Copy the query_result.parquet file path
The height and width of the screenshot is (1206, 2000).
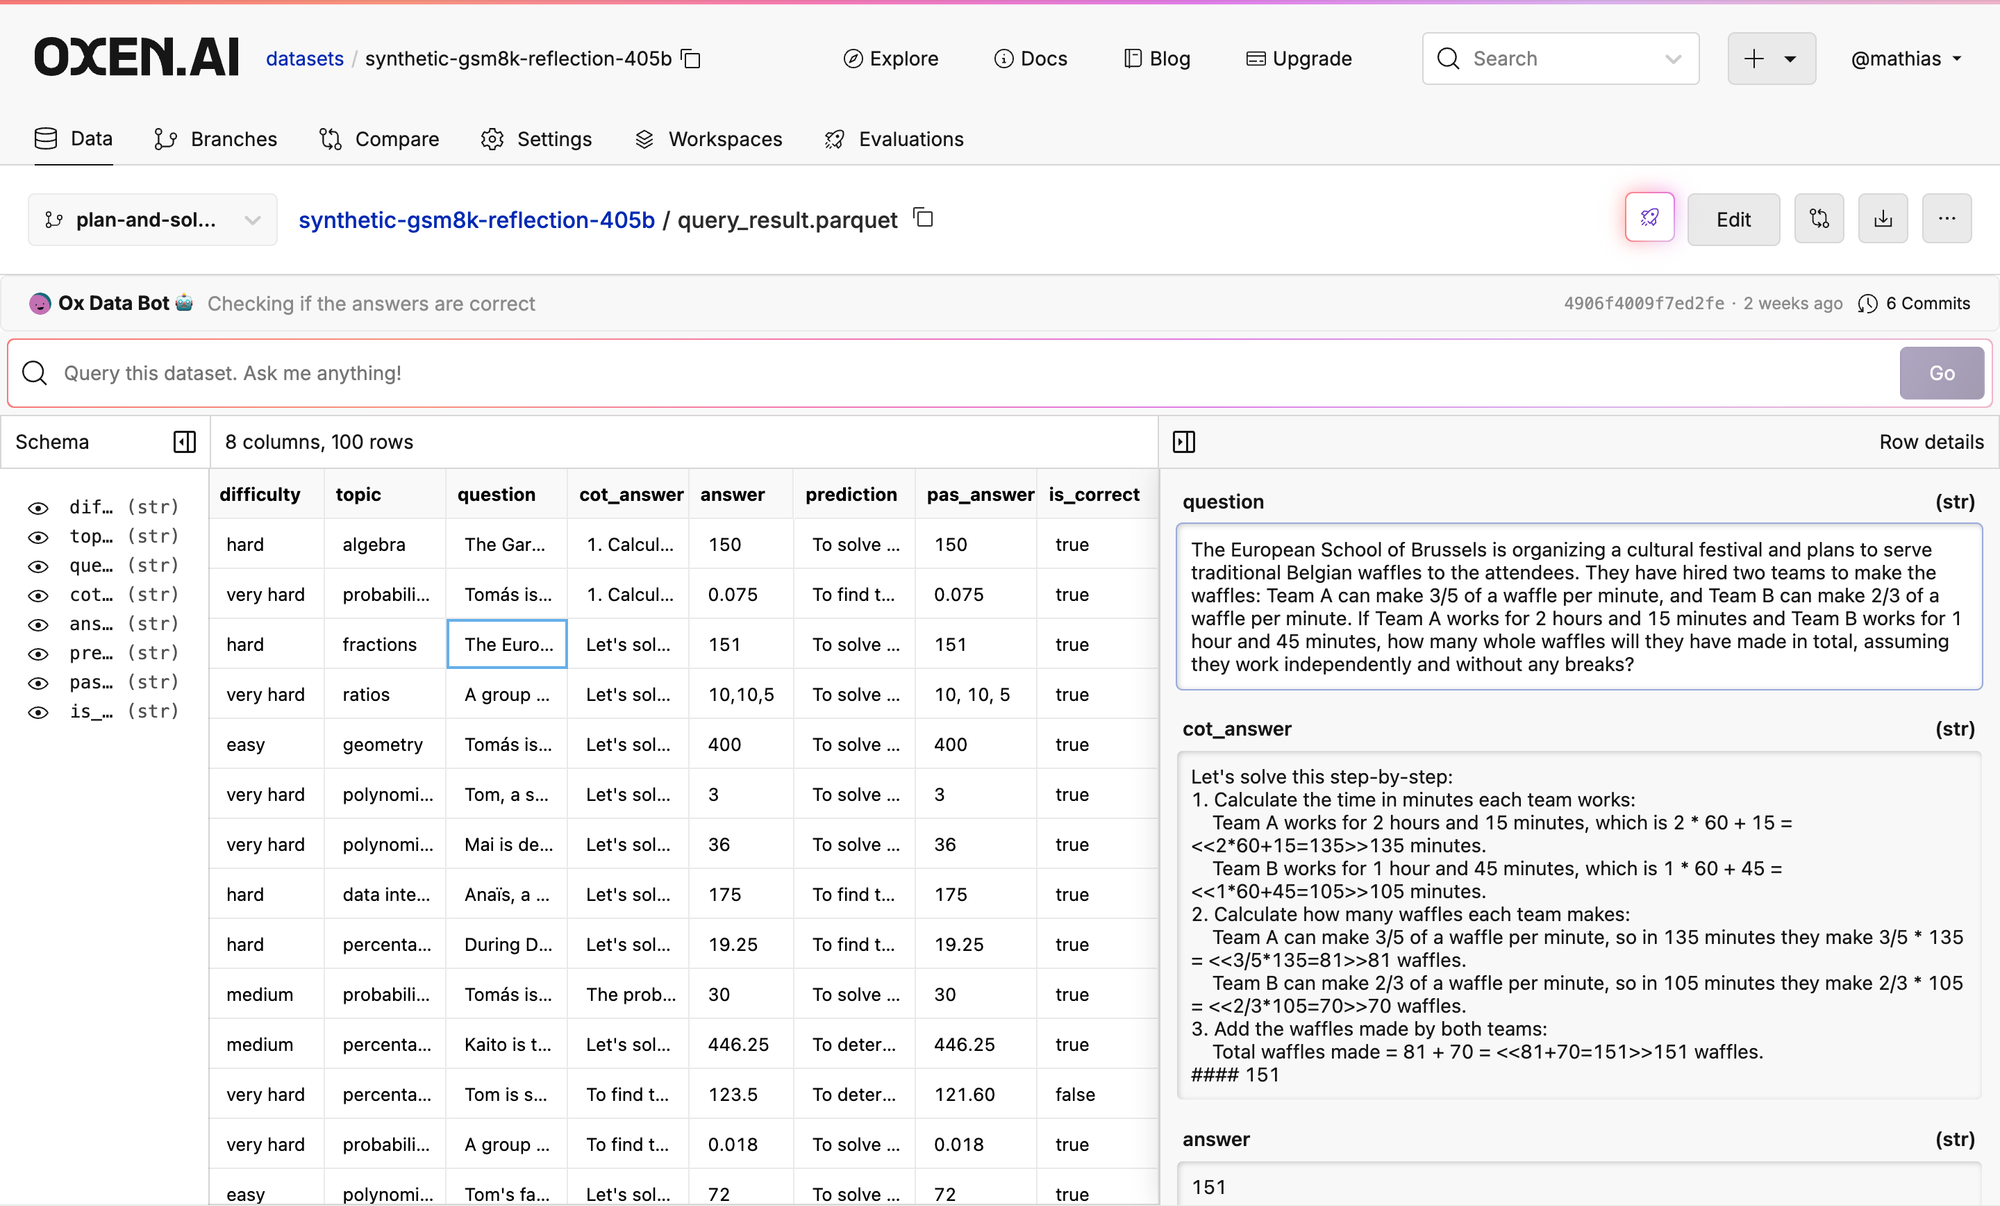pos(924,218)
